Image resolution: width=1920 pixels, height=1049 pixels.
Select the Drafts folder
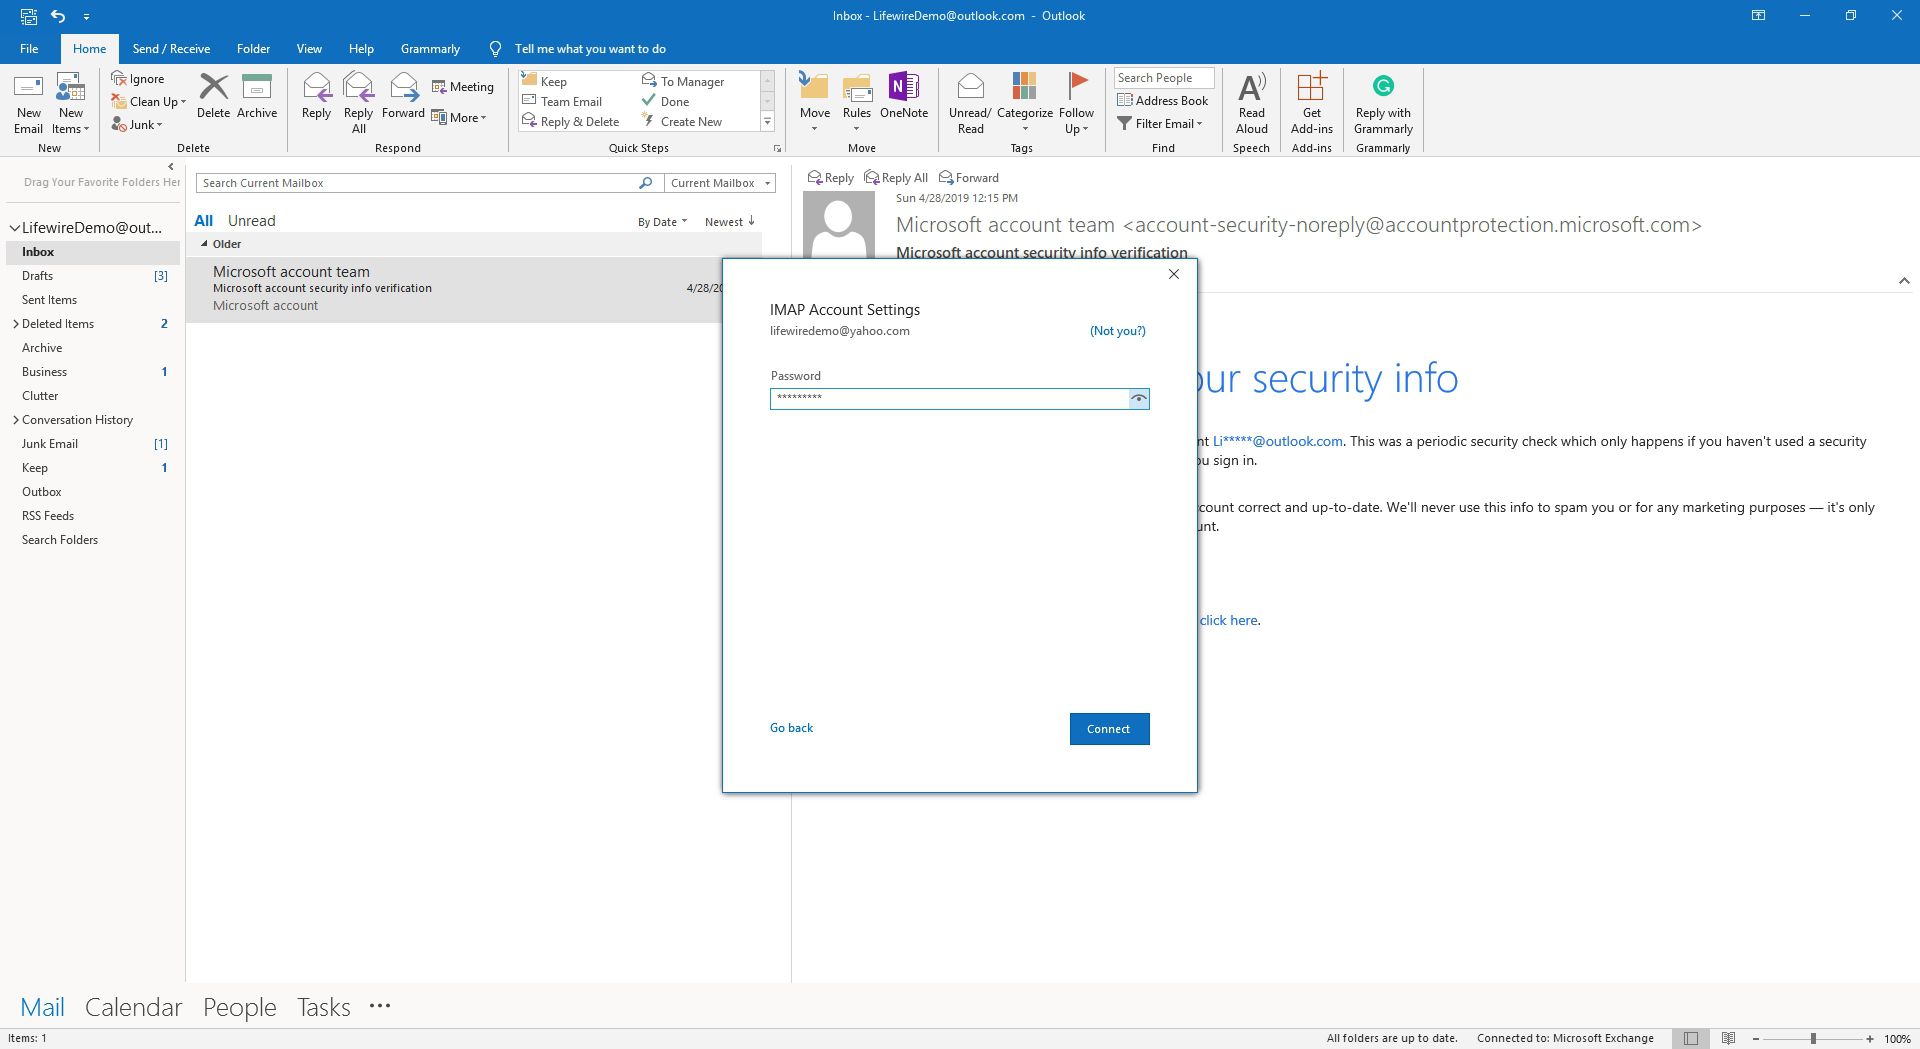[93, 276]
